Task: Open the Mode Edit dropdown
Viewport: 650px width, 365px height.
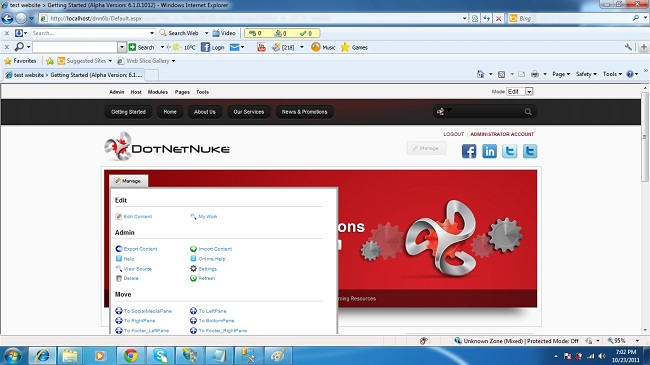Action: click(520, 92)
